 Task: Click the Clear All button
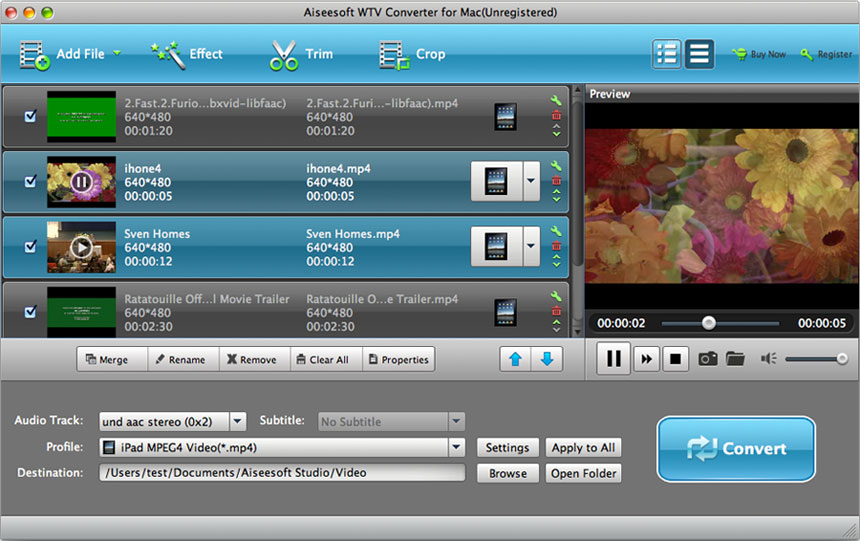point(326,359)
